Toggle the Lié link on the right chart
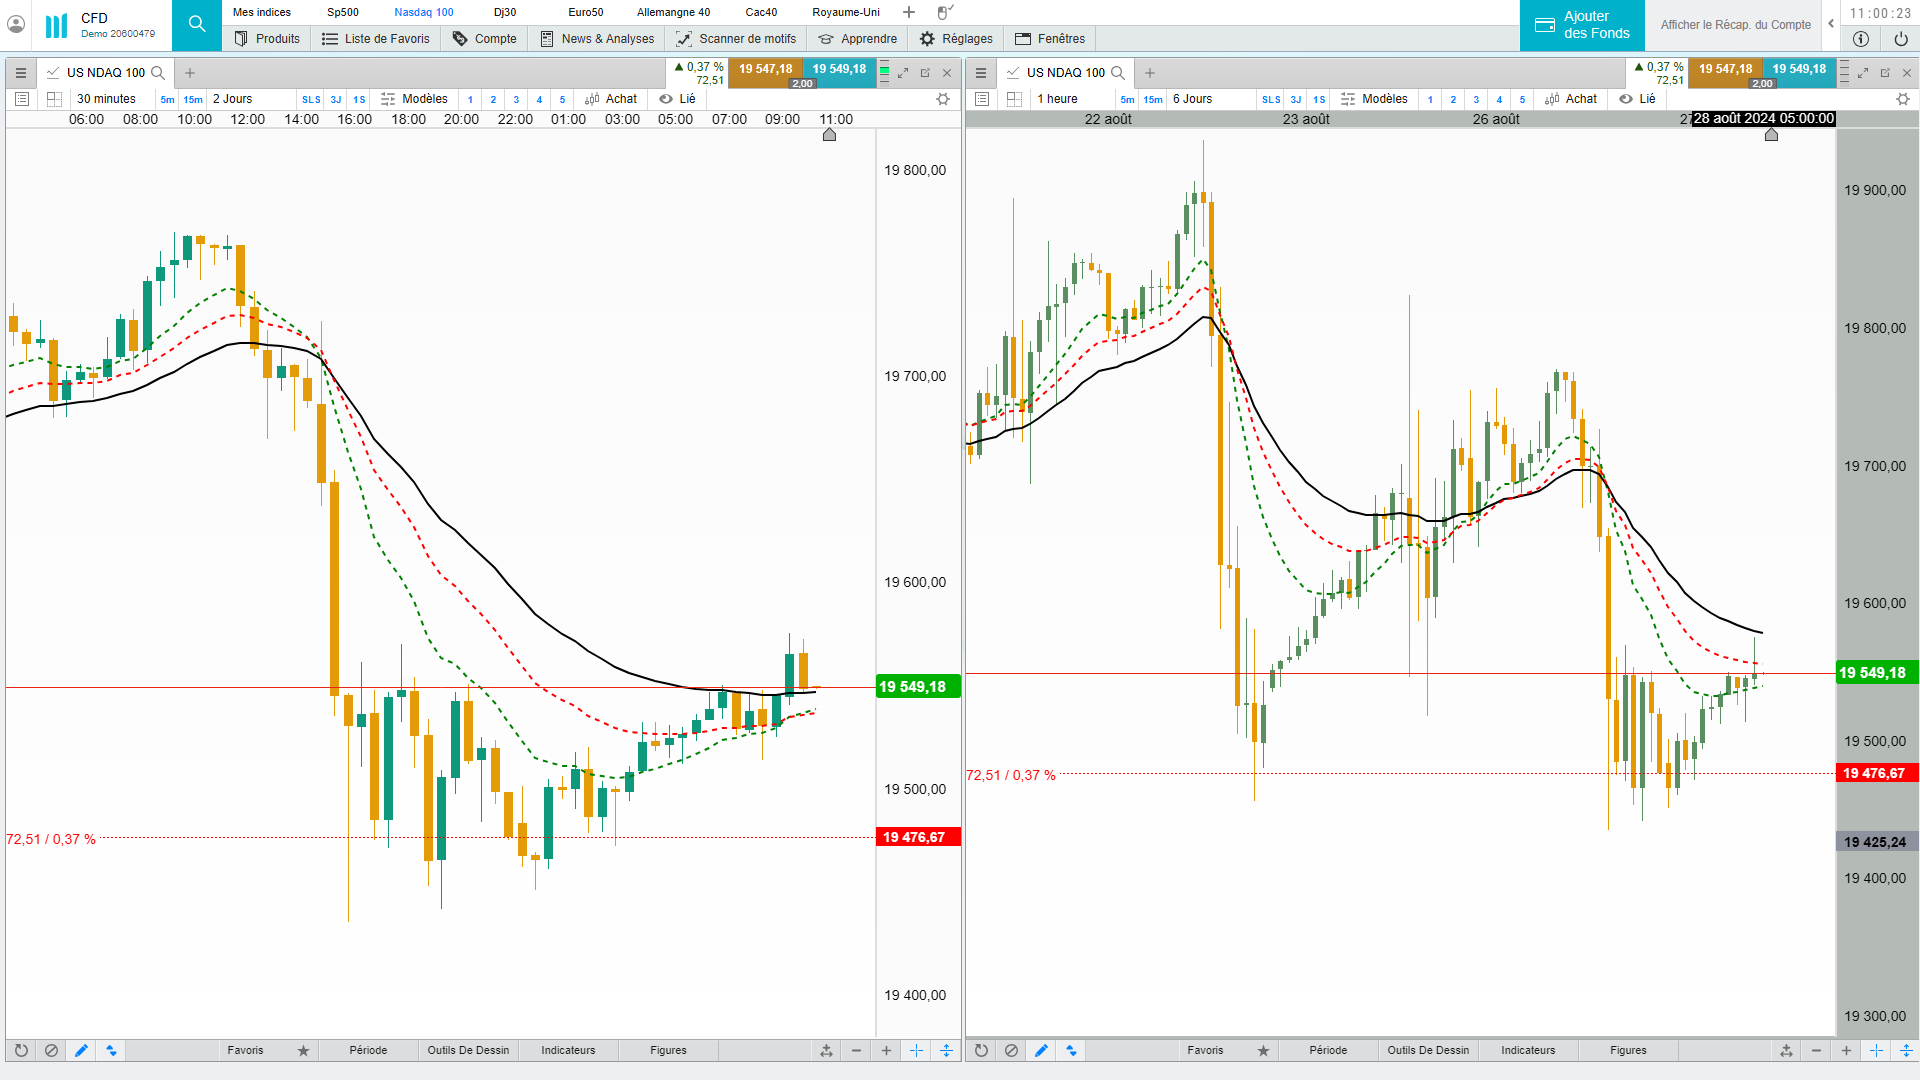This screenshot has height=1080, width=1920. click(1637, 99)
